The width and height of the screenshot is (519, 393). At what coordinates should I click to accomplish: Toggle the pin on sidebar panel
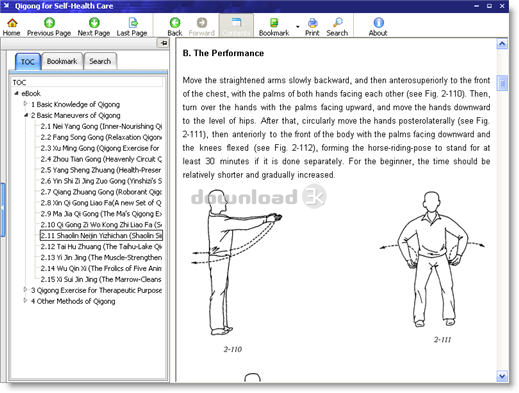click(163, 43)
